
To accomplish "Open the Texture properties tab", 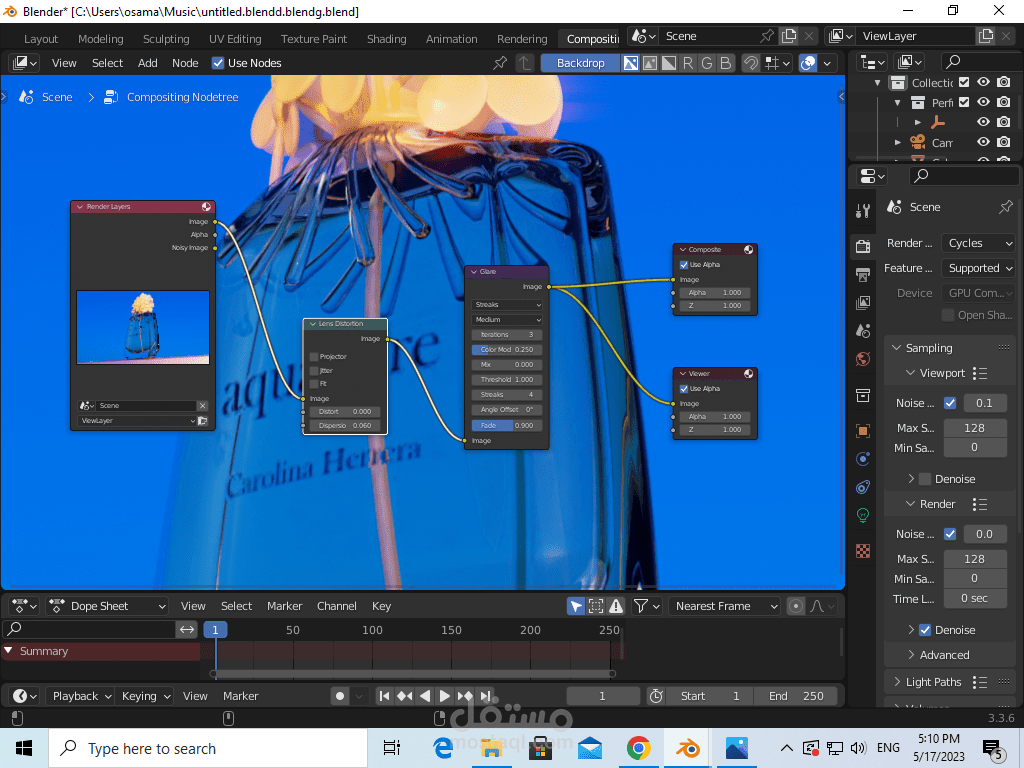I will click(x=863, y=551).
